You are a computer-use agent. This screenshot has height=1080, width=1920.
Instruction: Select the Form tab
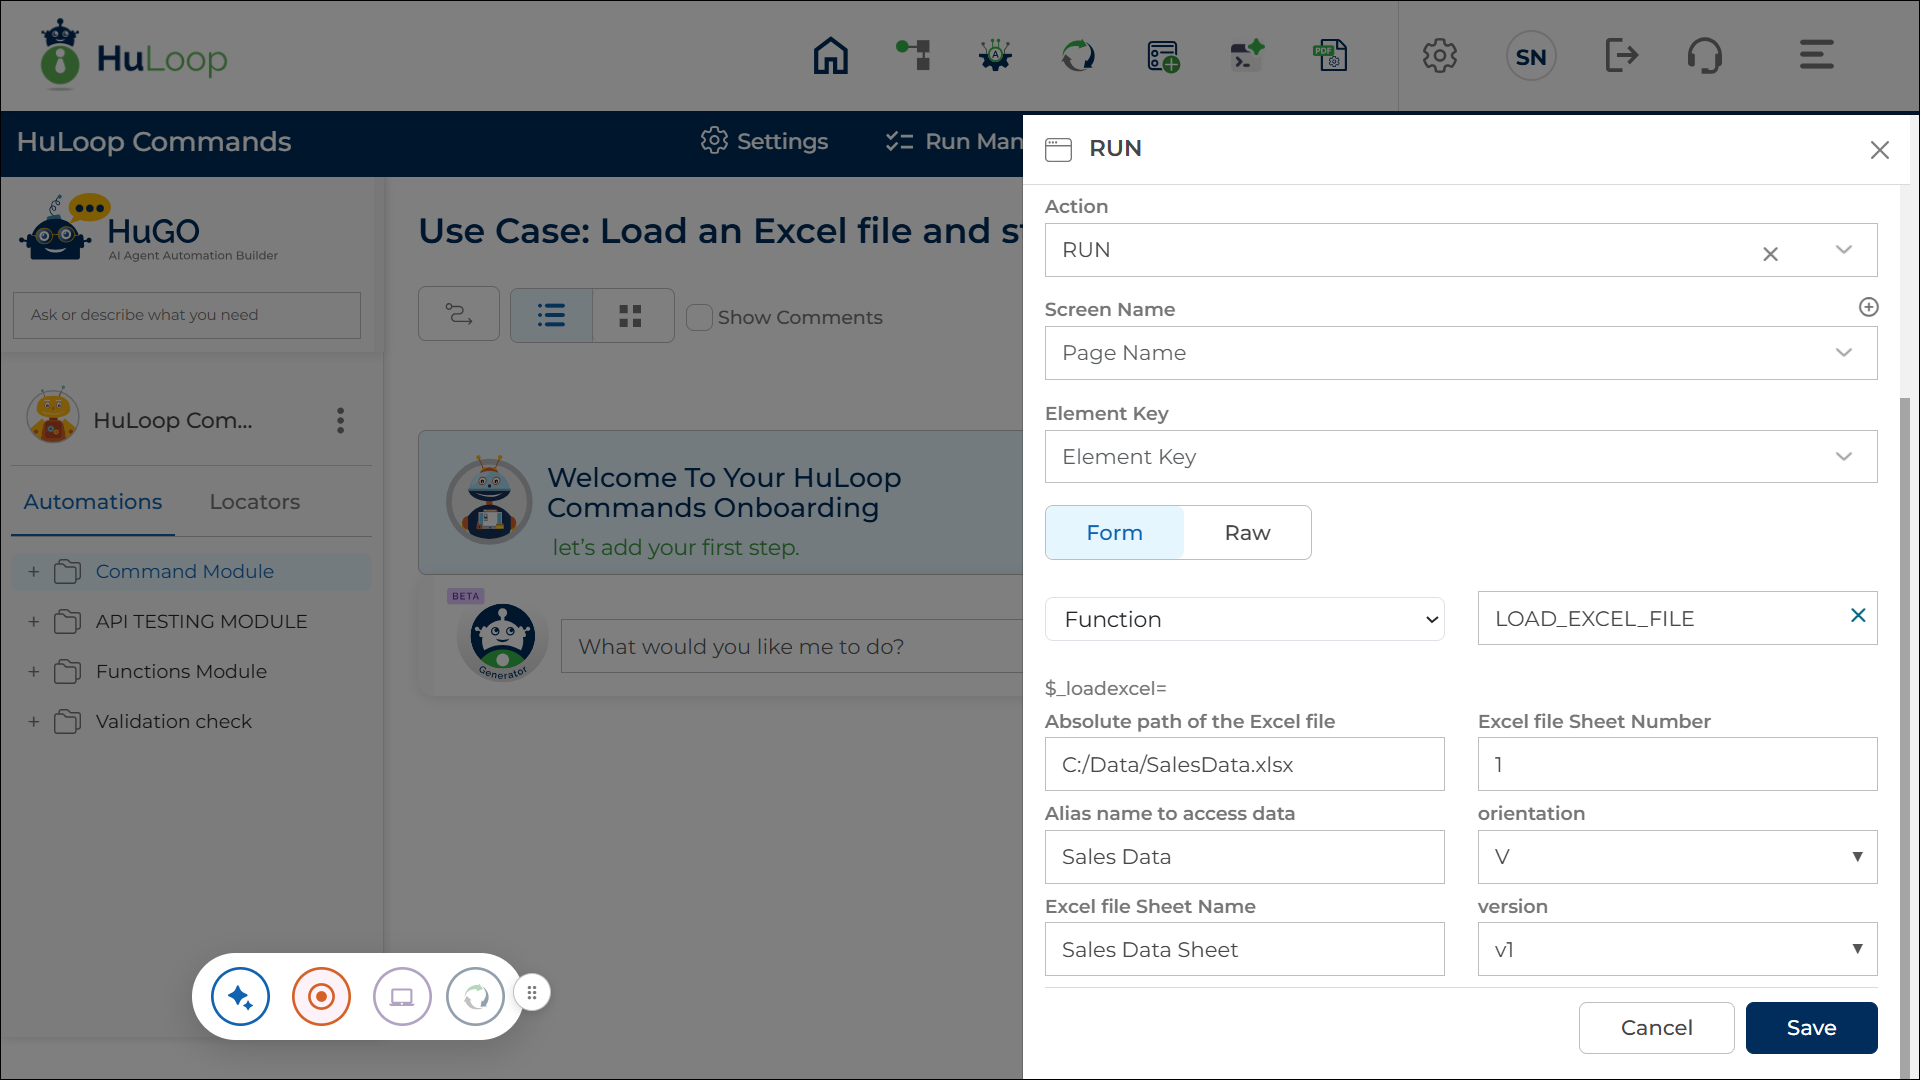(1114, 533)
